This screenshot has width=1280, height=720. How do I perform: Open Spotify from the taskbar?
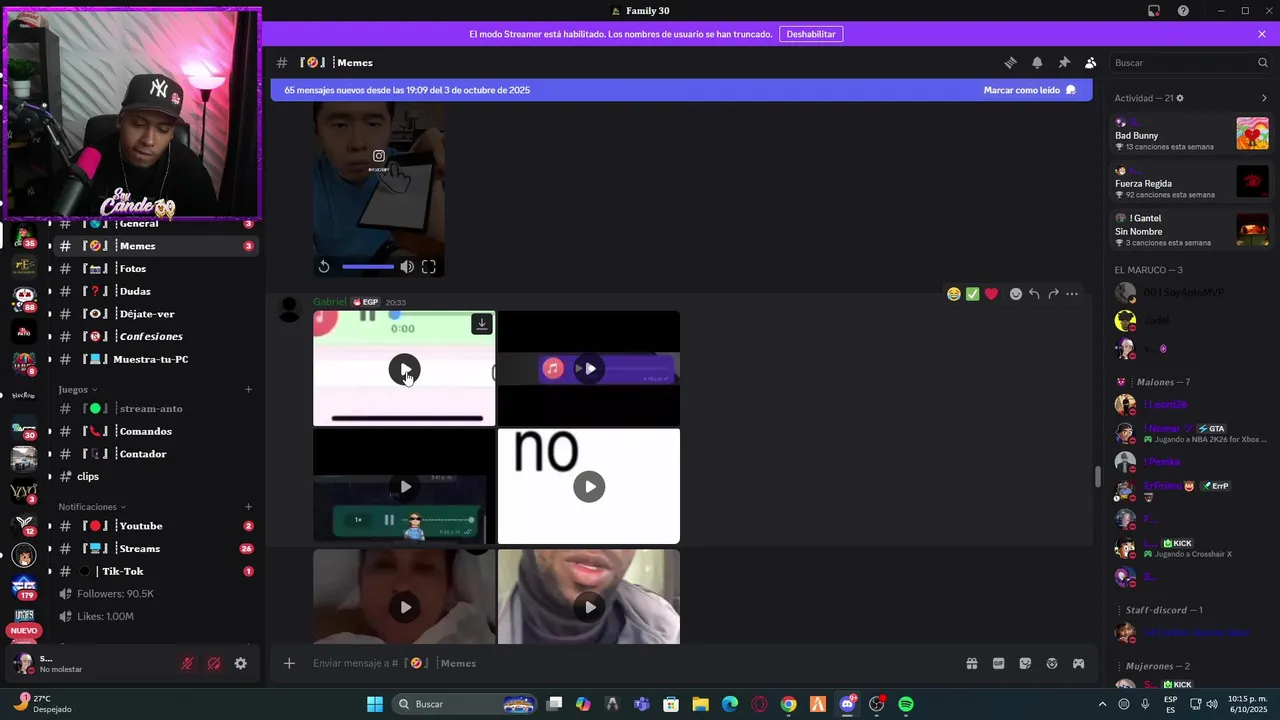tap(906, 704)
